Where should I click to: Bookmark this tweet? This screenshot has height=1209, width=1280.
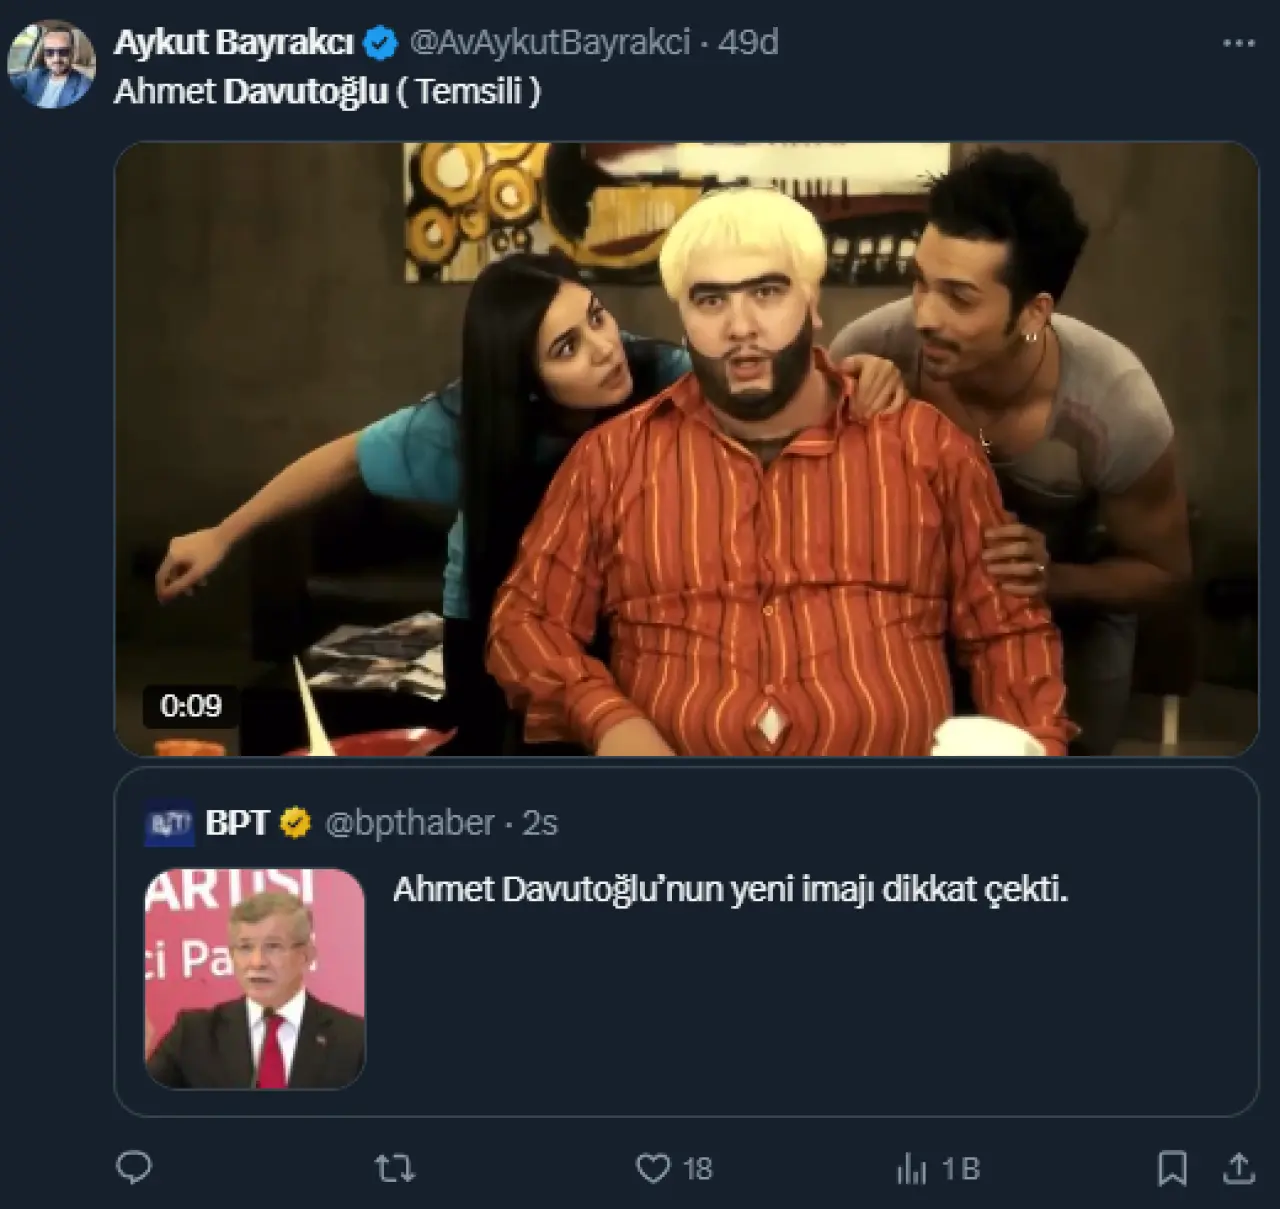[x=1172, y=1168]
